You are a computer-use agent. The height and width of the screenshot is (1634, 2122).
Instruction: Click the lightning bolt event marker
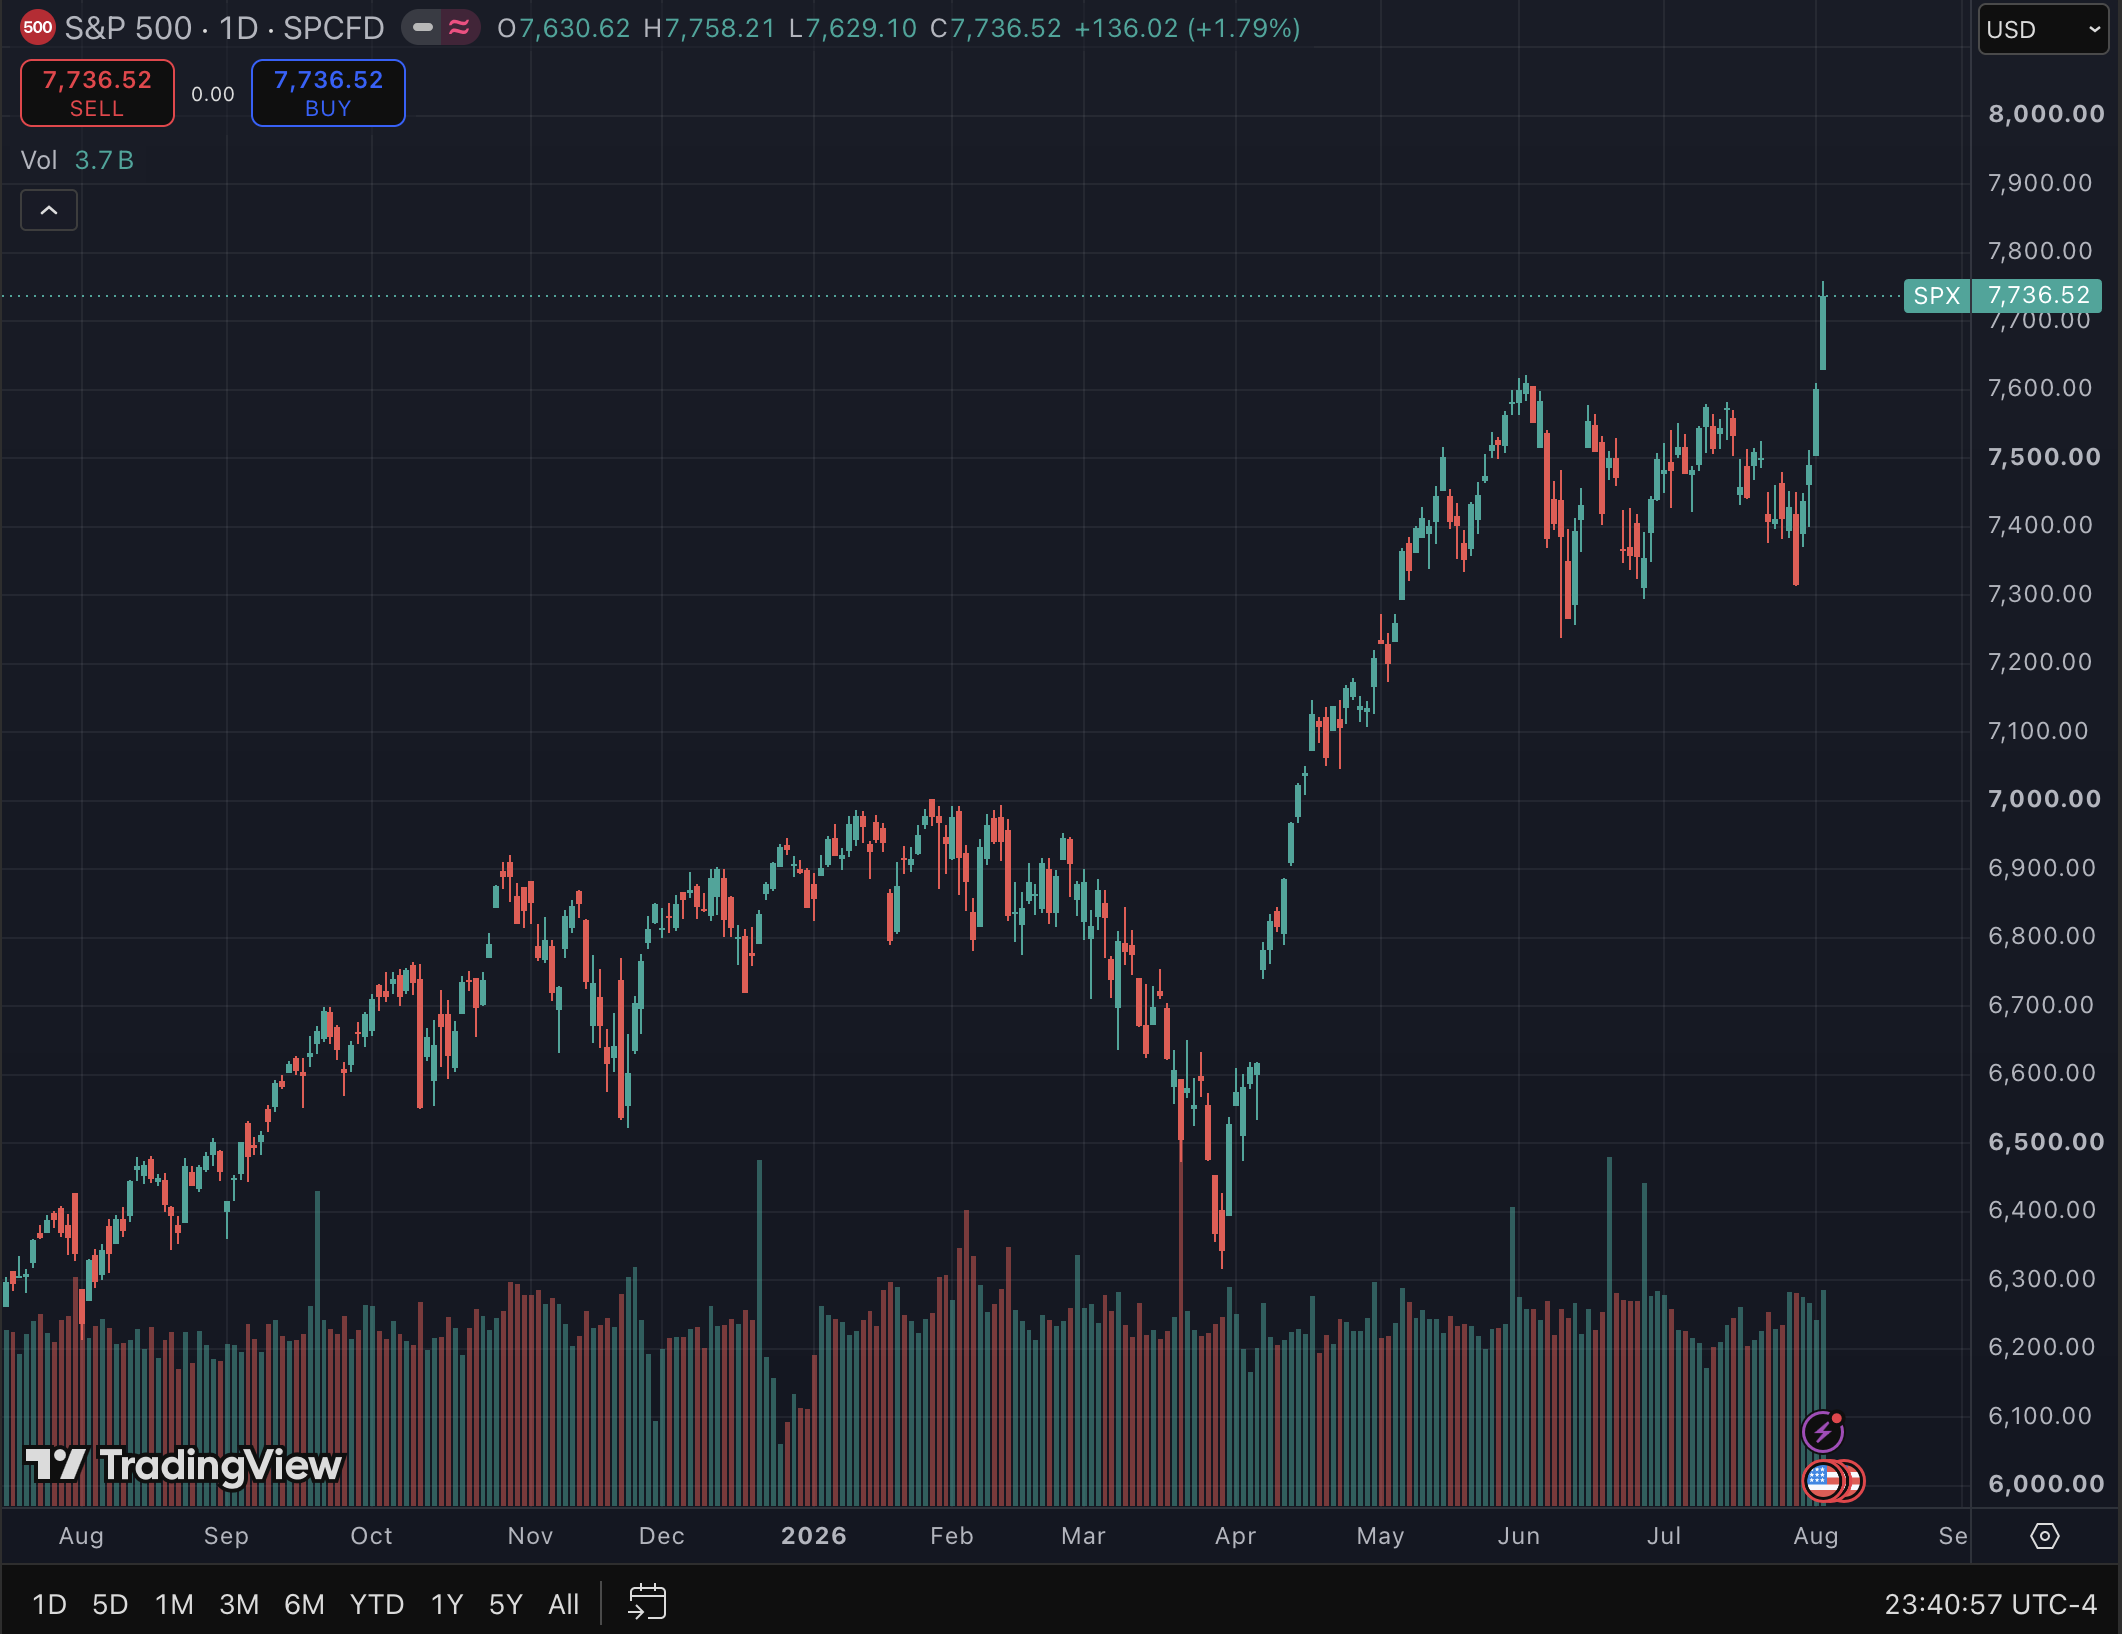pyautogui.click(x=1823, y=1432)
